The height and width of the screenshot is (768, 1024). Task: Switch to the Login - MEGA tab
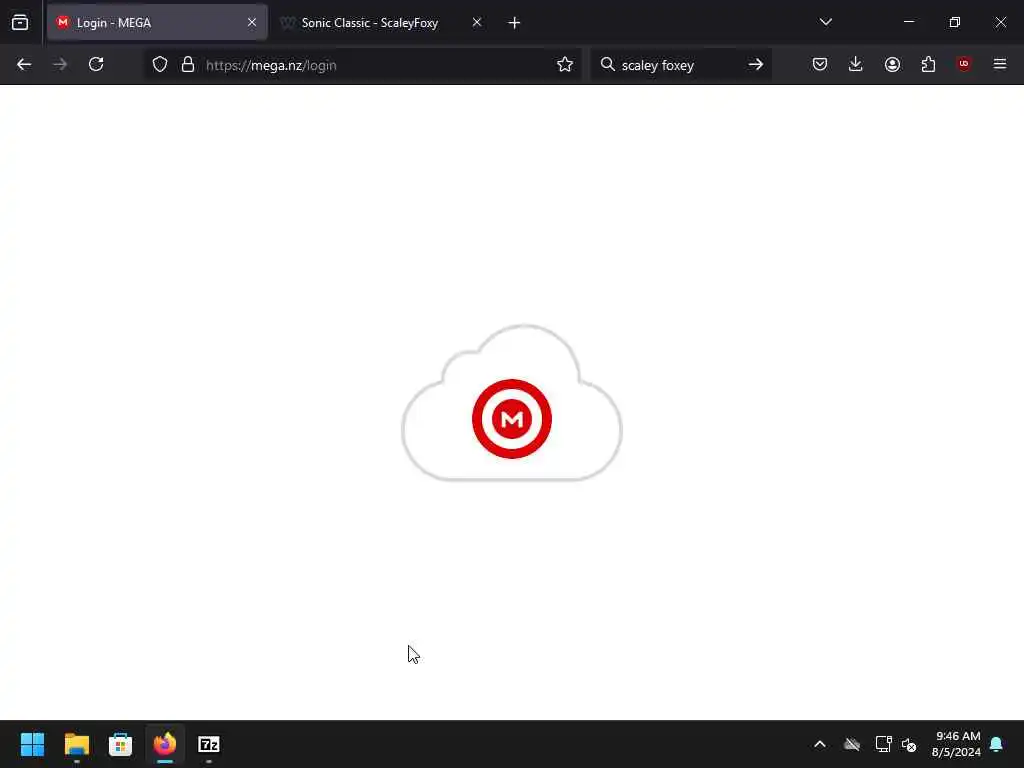(x=157, y=22)
